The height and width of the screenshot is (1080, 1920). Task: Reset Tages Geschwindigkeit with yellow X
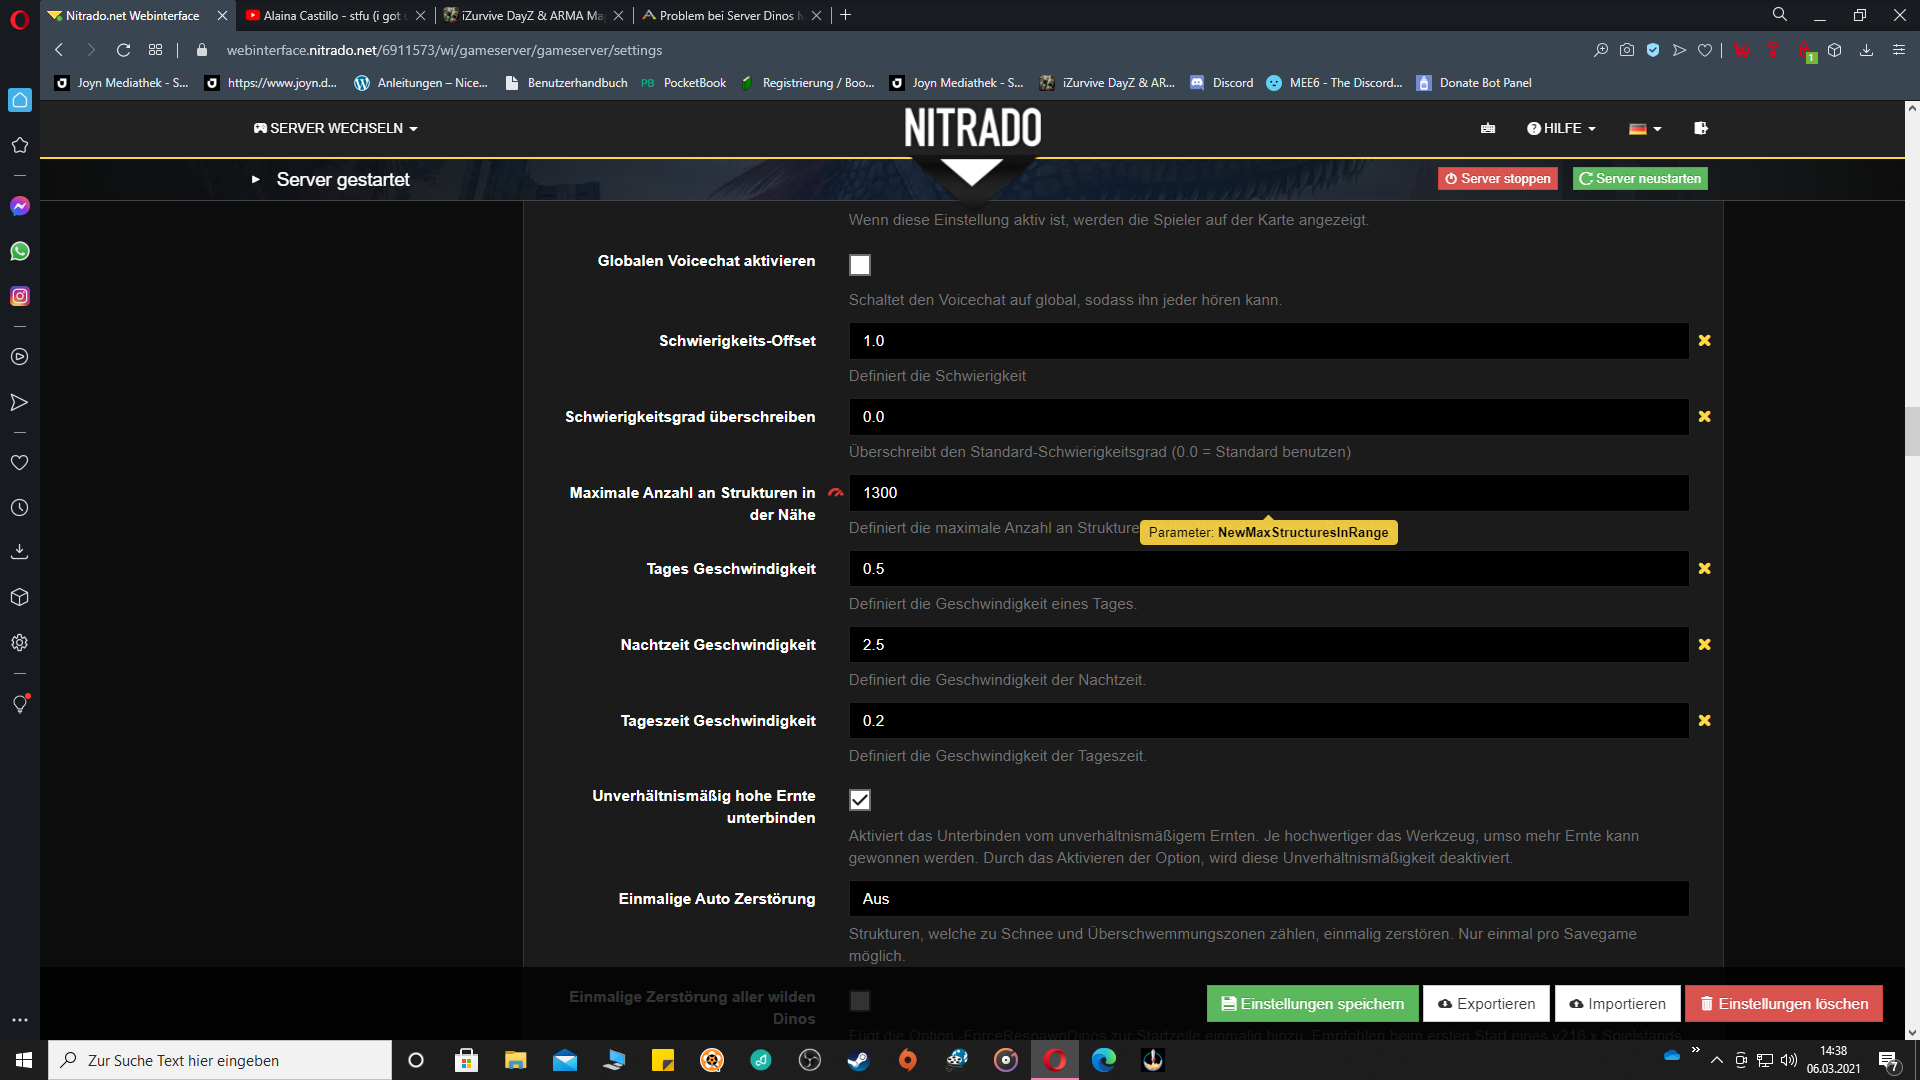coord(1705,569)
